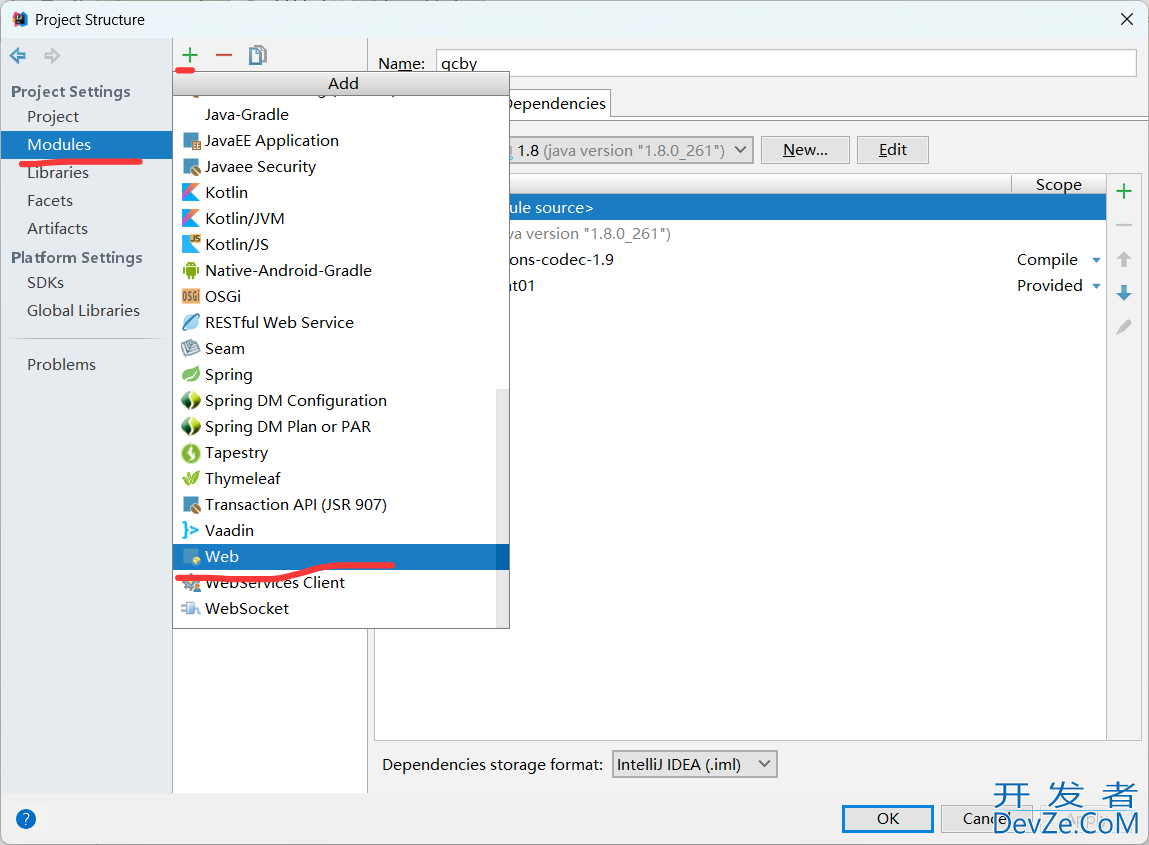This screenshot has height=845, width=1149.
Task: Click the Javaee Security icon
Action: tap(191, 167)
